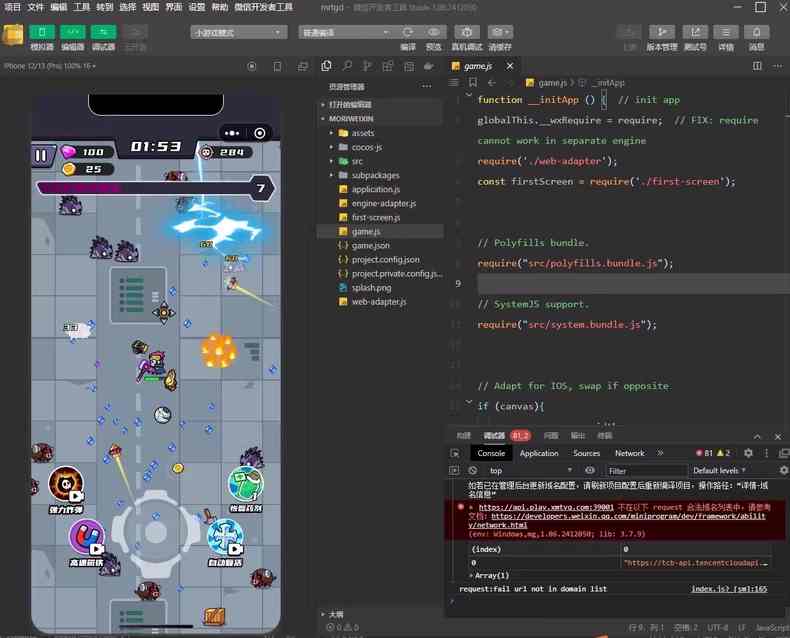Open the 工具 menu
Image resolution: width=790 pixels, height=638 pixels.
coord(82,6)
